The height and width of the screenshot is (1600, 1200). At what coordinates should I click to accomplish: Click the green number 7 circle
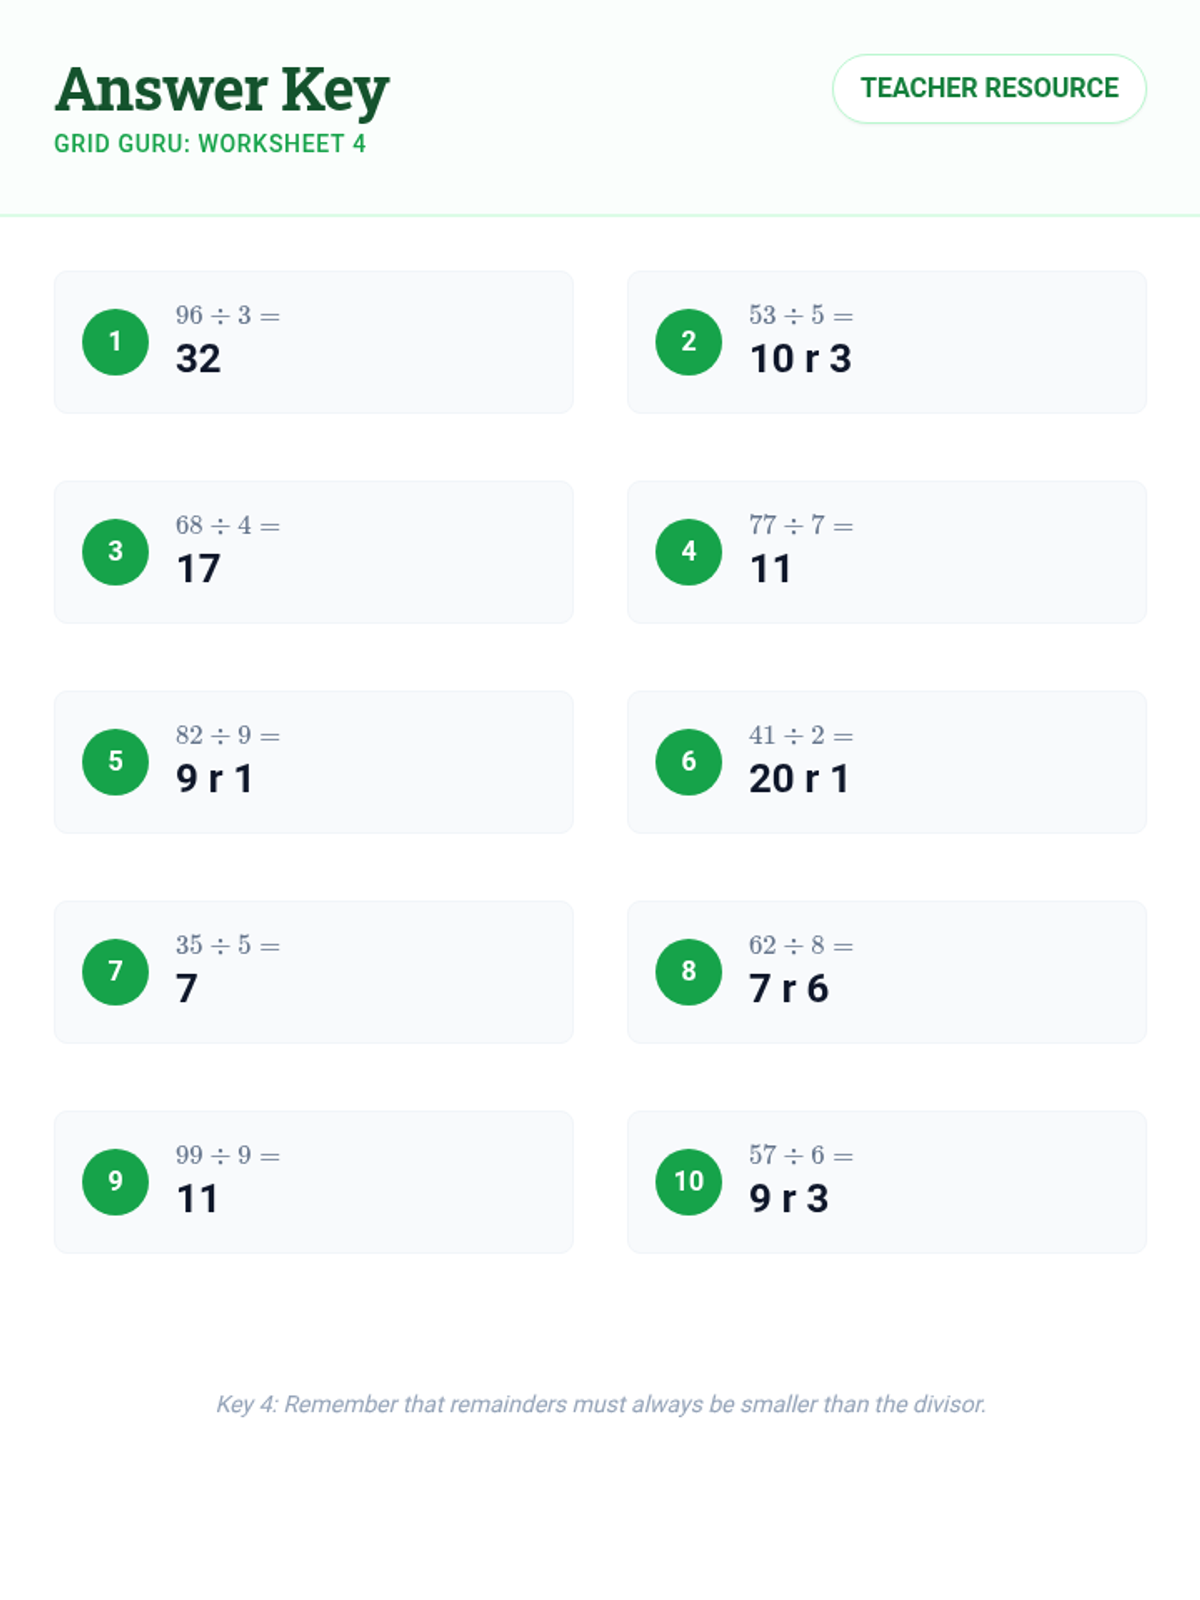(x=115, y=972)
